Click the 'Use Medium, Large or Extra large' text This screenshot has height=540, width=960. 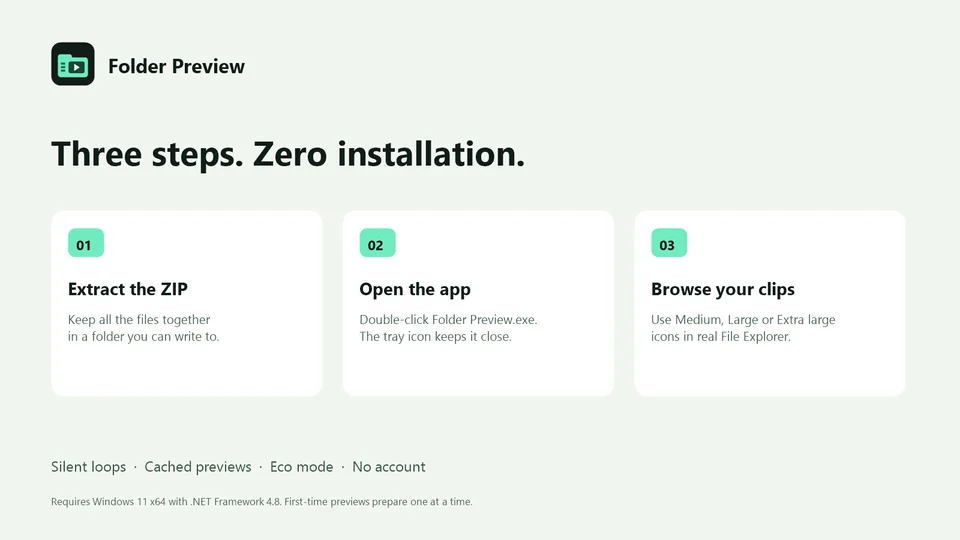tap(743, 320)
